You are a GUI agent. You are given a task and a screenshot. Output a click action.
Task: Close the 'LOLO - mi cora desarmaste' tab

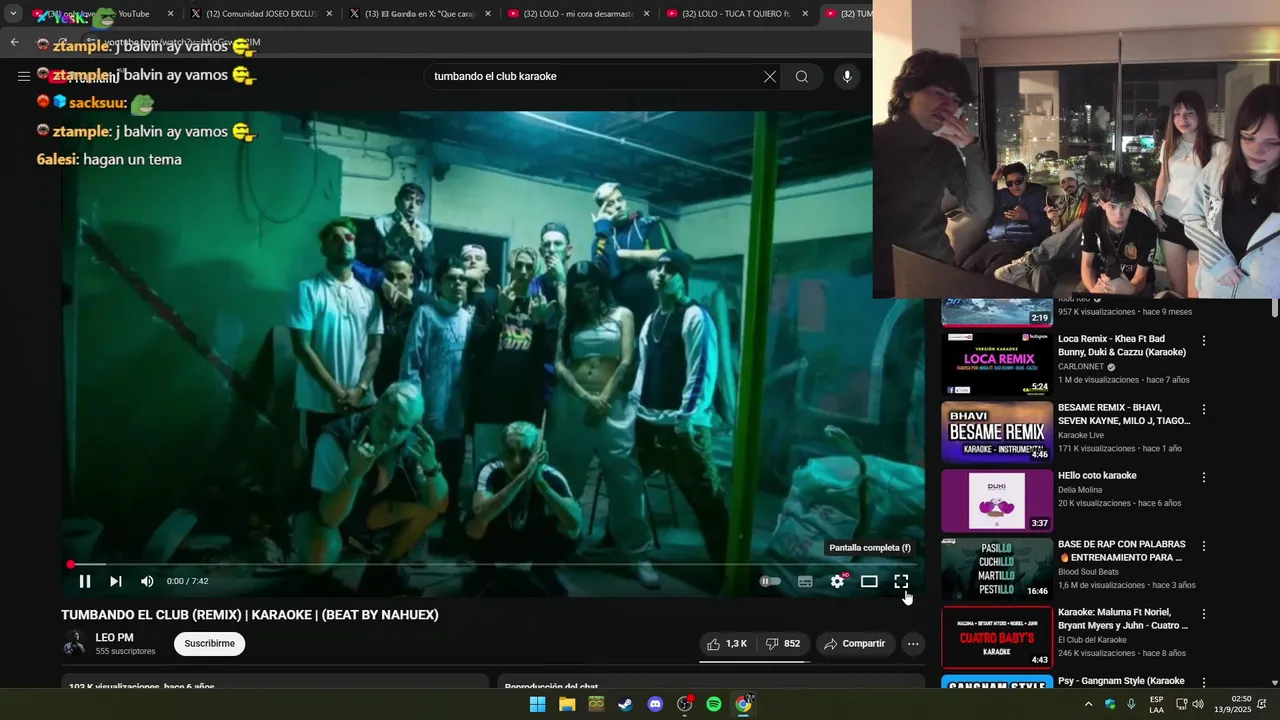pos(647,14)
